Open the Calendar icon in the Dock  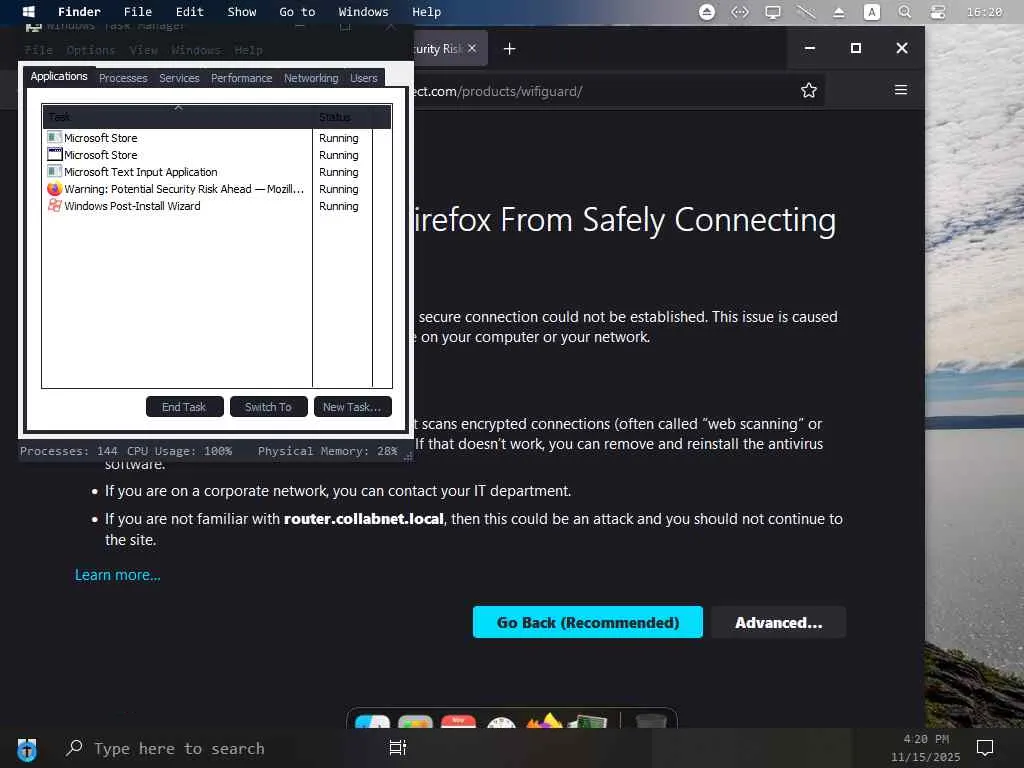(x=458, y=721)
